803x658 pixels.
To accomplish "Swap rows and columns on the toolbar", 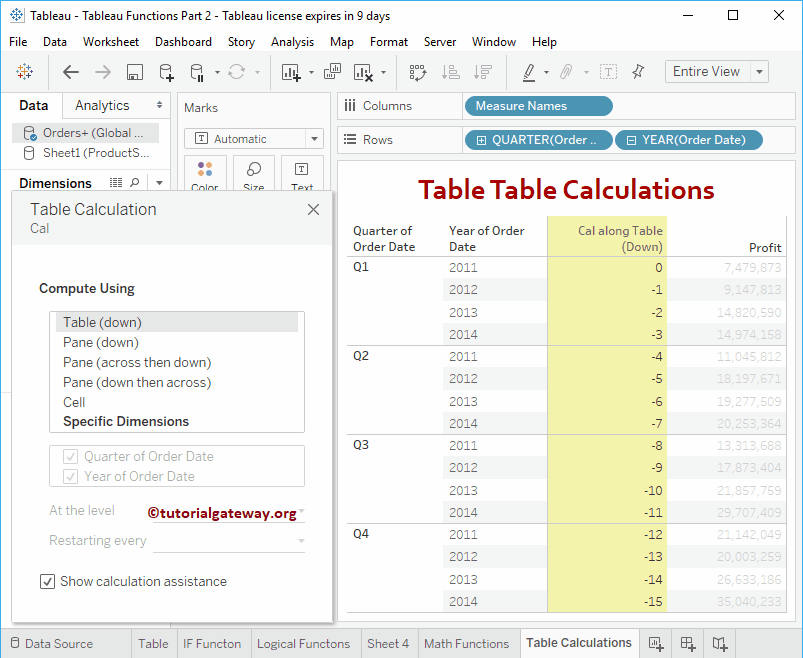I will click(417, 72).
